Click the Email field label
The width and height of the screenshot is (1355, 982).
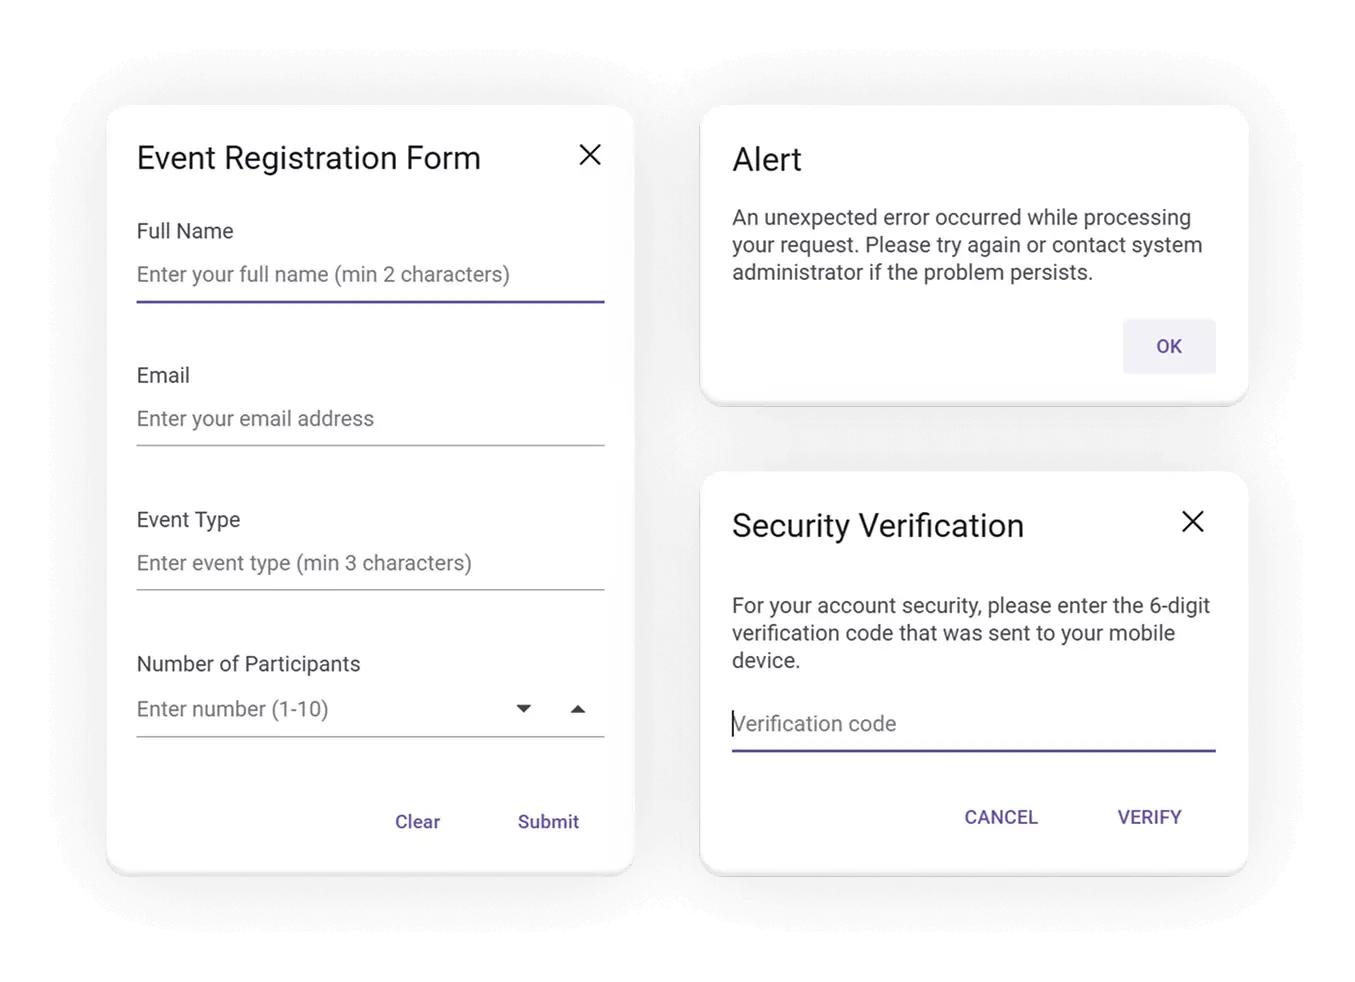pos(163,375)
